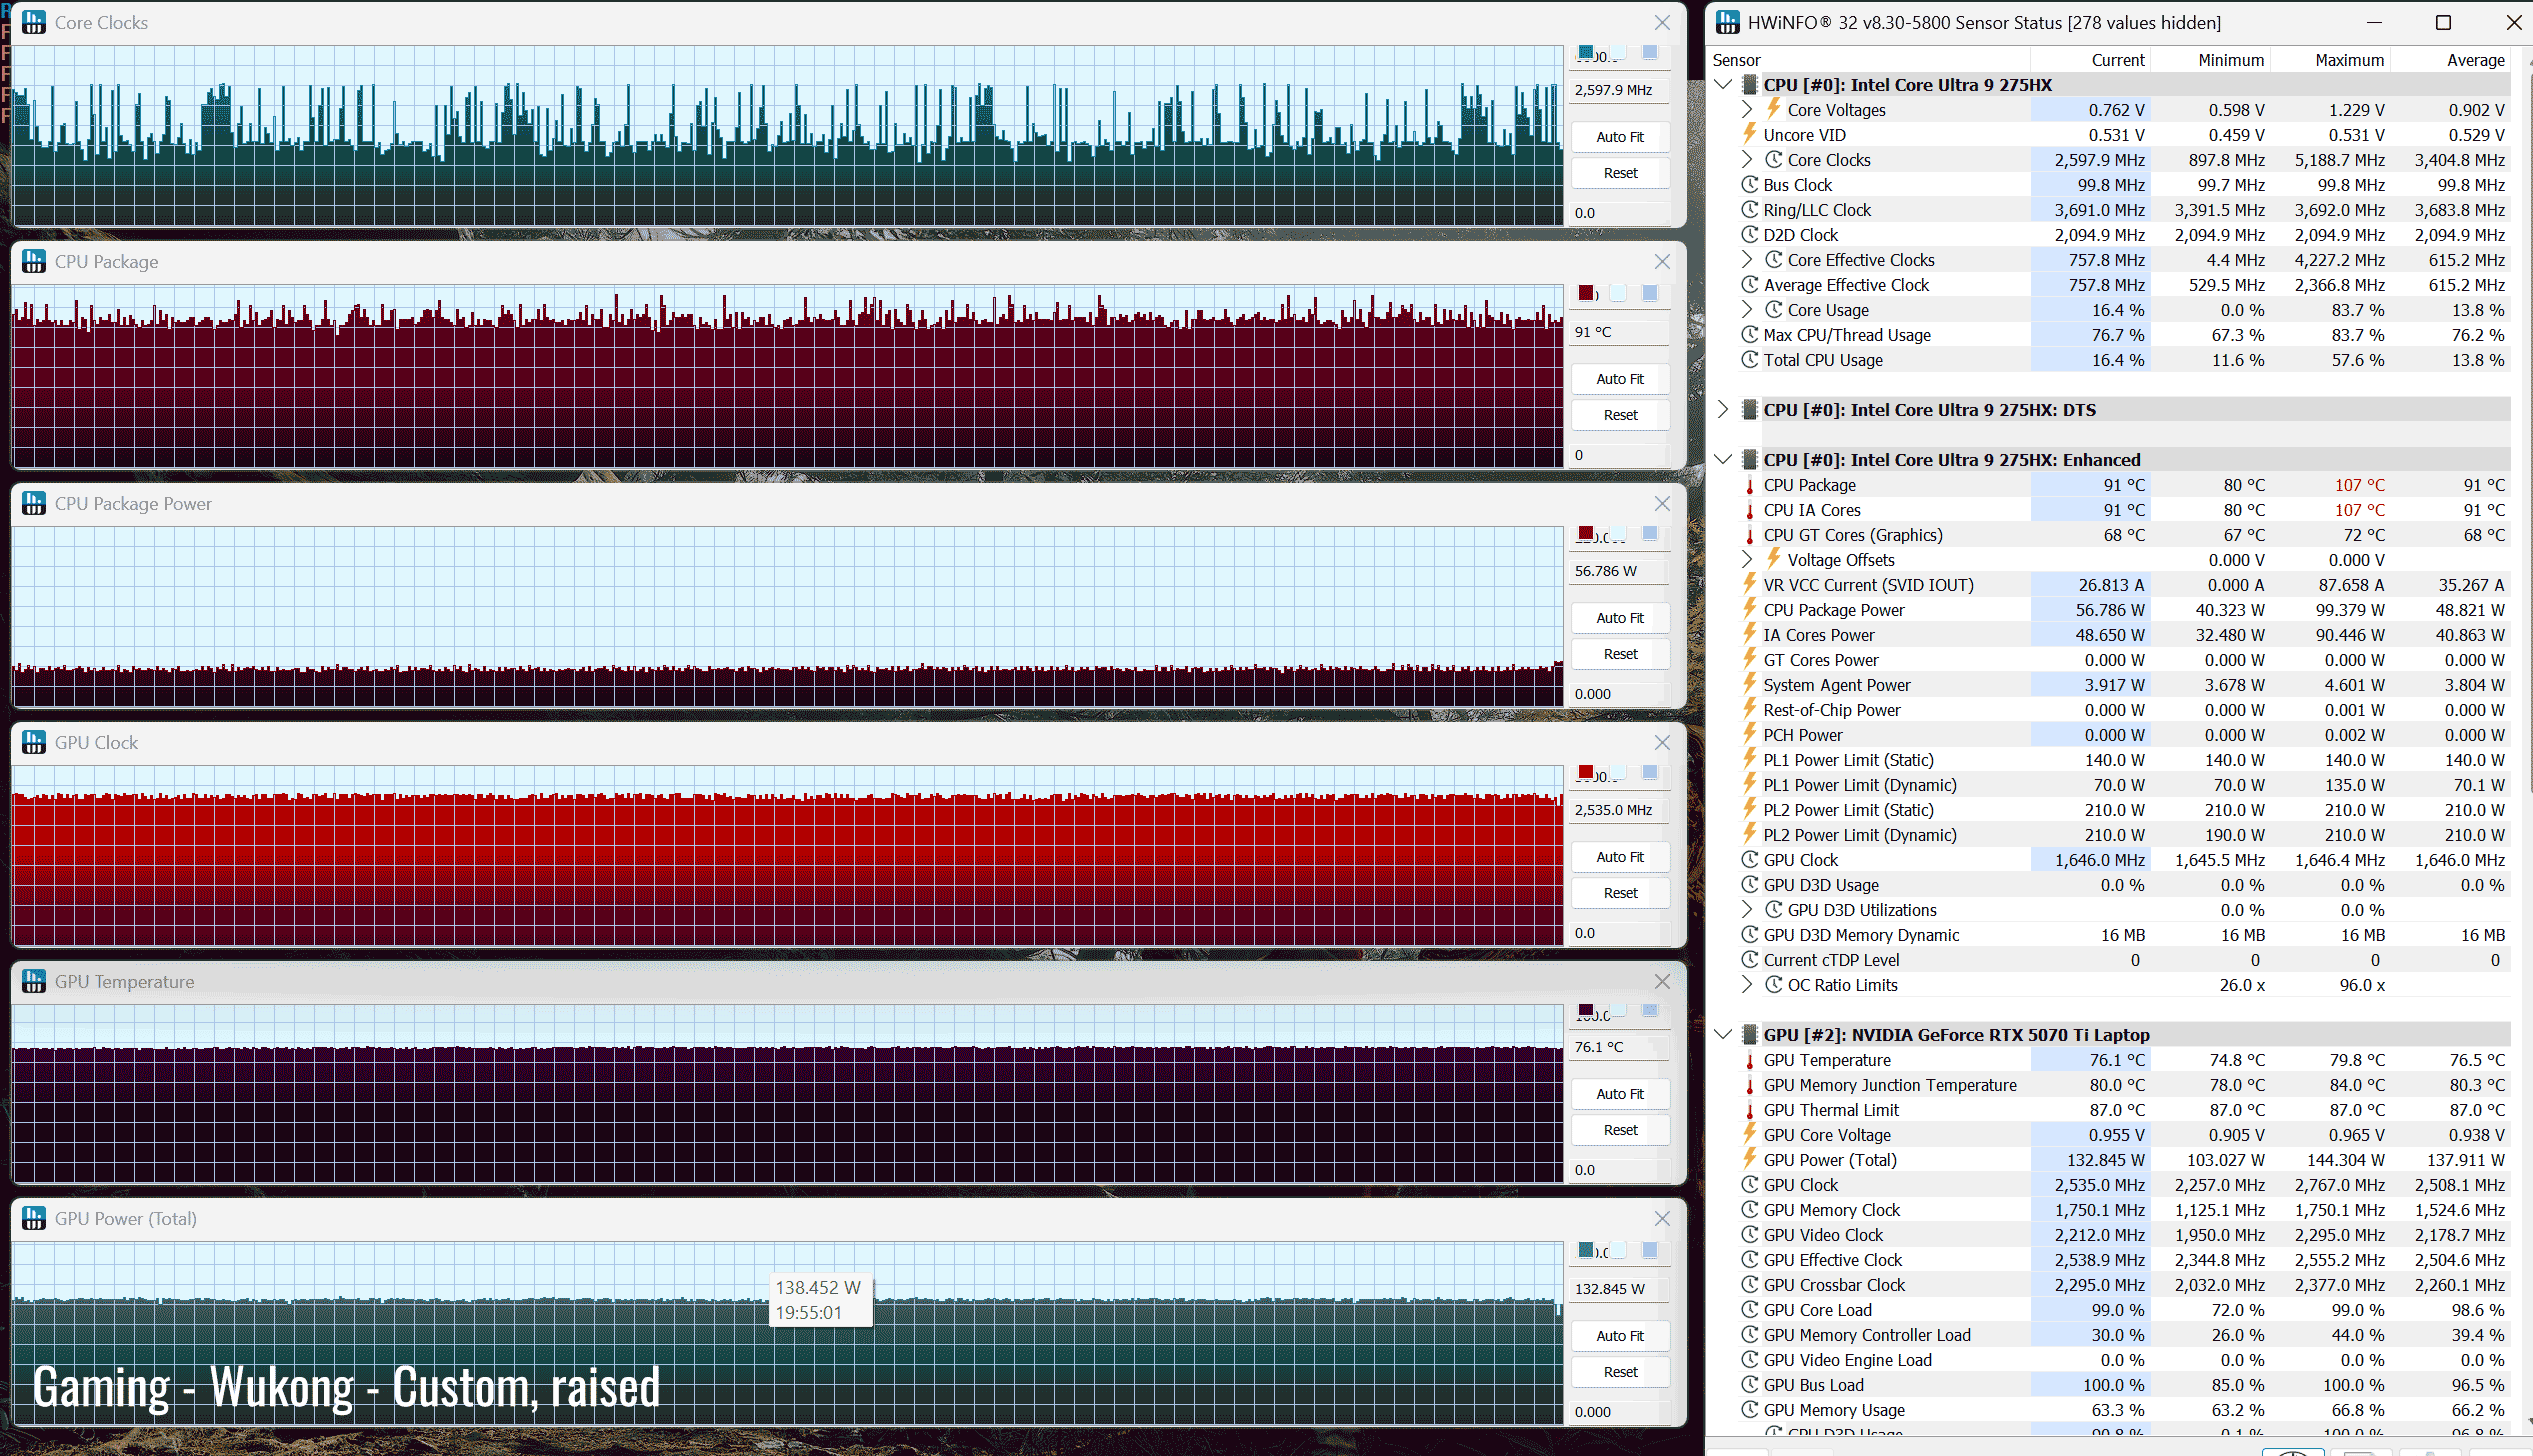Viewport: 2533px width, 1456px height.
Task: Collapse the NVIDIA GeForce RTX 5070 Ti group
Action: pos(1722,1034)
